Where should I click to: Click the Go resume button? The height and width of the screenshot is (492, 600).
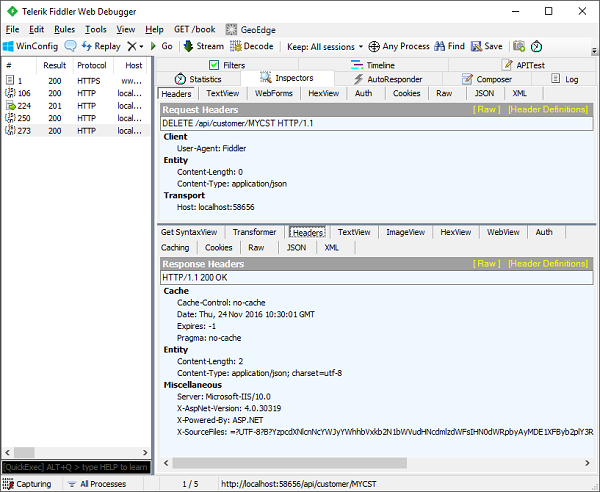[x=161, y=46]
